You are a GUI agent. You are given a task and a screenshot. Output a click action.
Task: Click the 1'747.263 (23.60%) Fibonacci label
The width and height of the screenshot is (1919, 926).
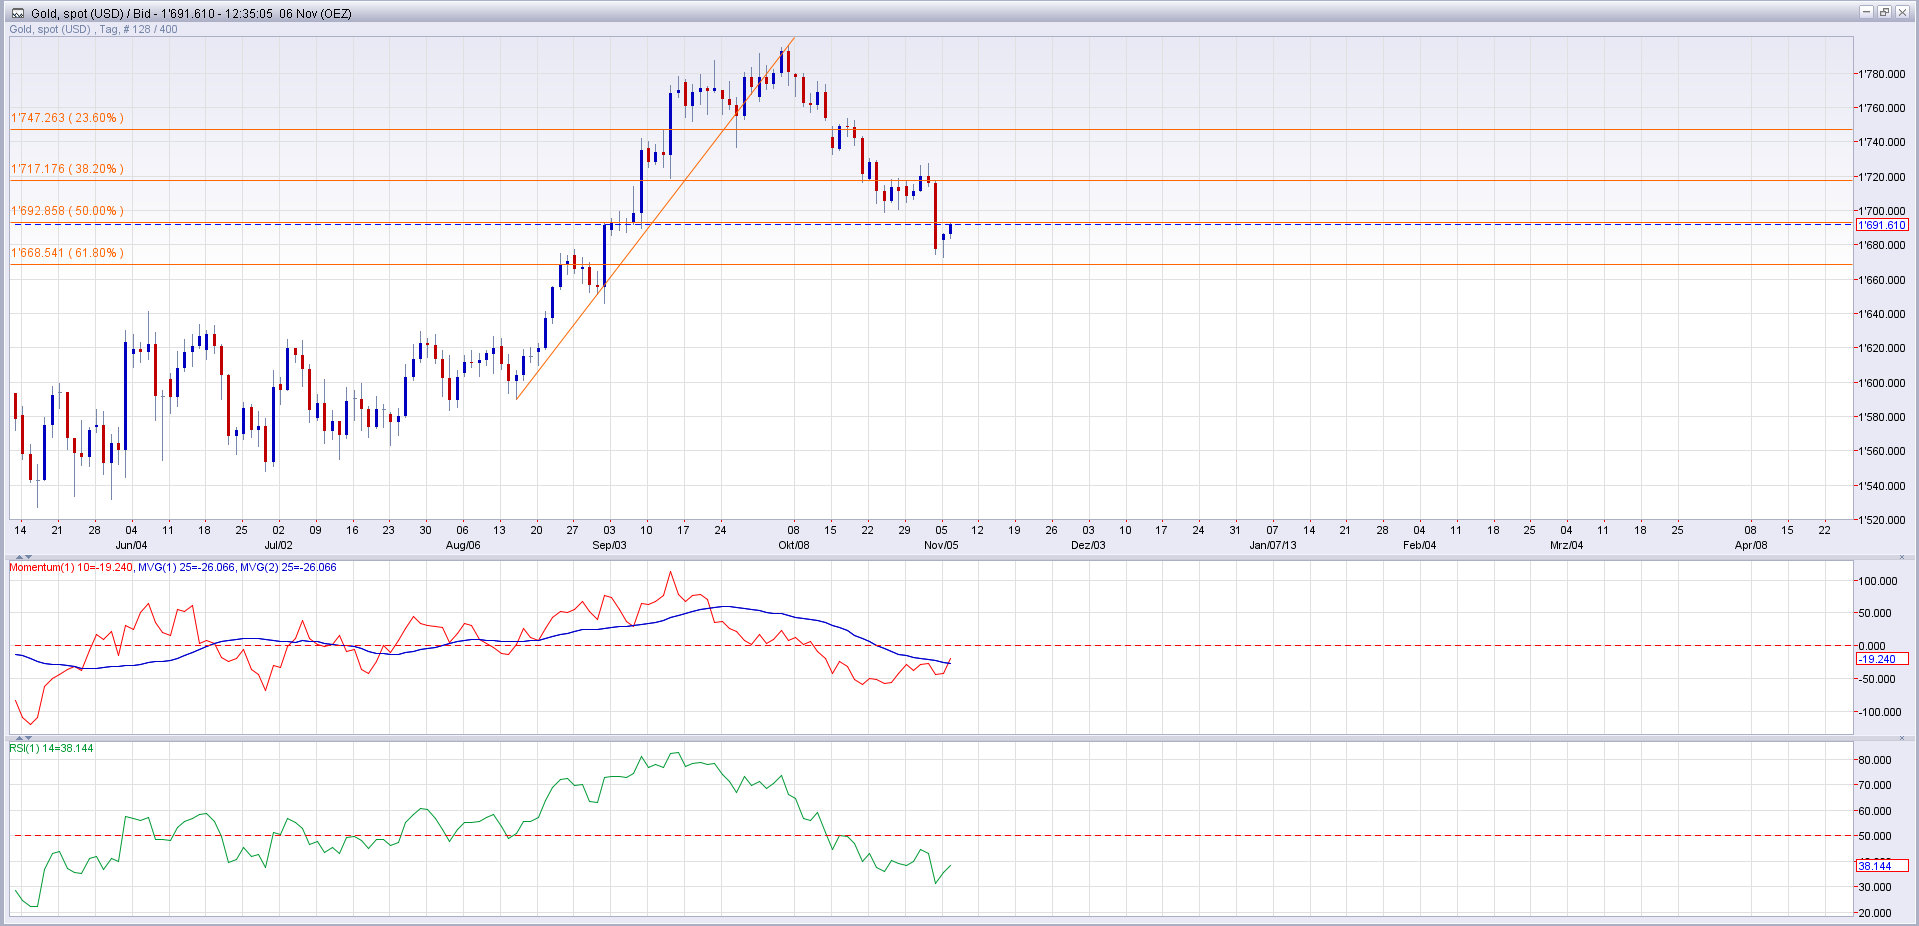point(66,117)
